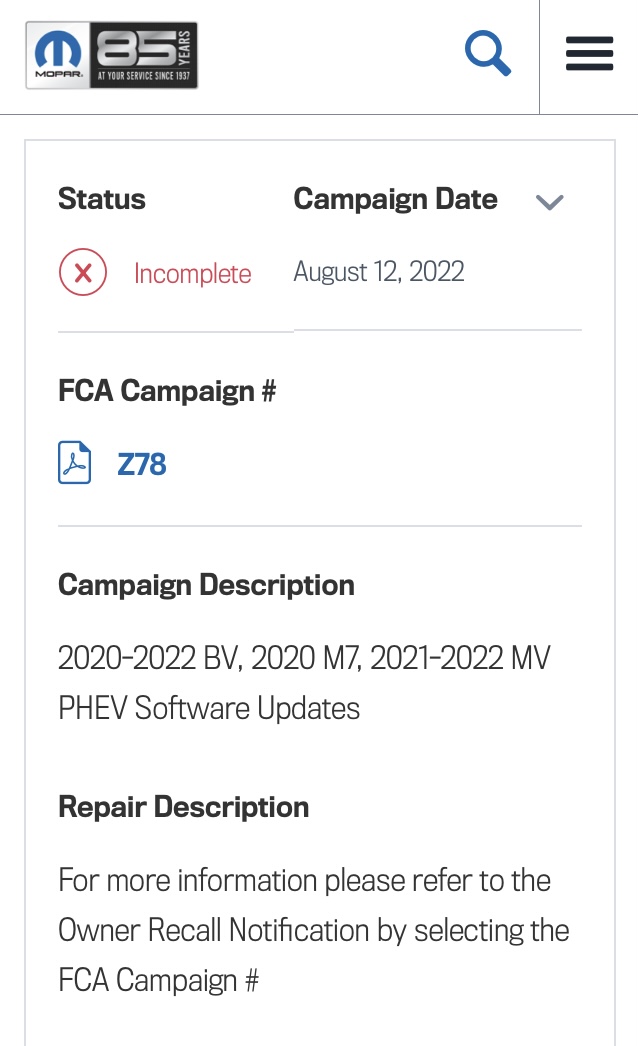The image size is (638, 1046).
Task: Select the red Incomplete status text
Action: coord(193,274)
